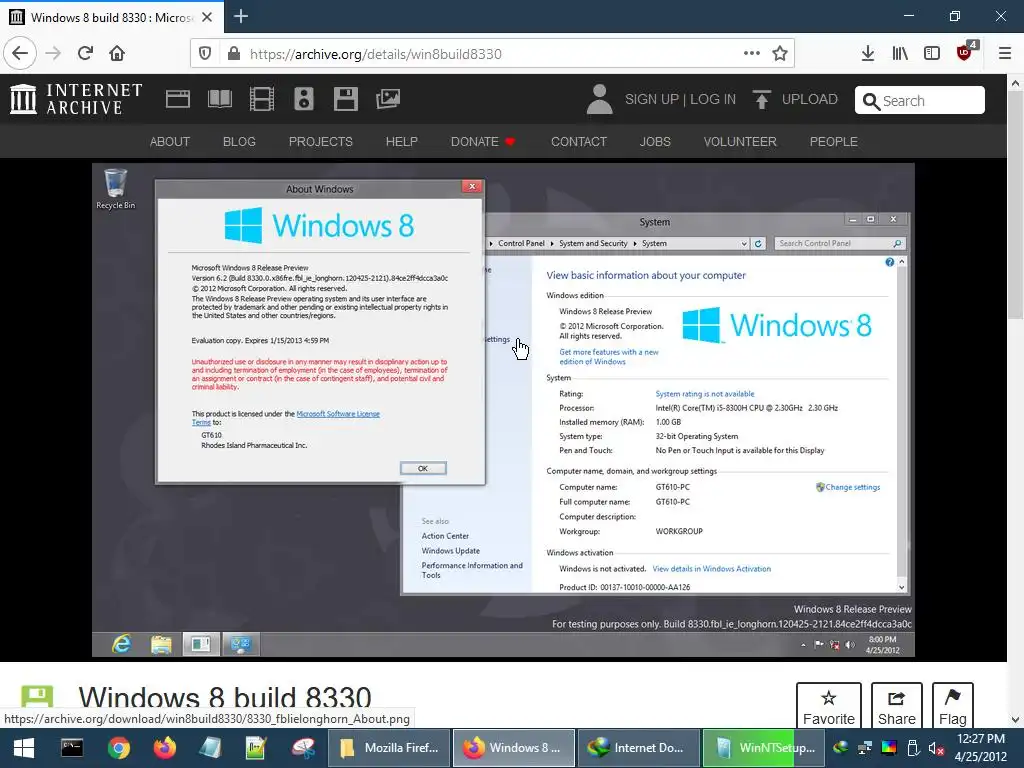
Task: Open the HELP menu item
Action: pos(402,142)
